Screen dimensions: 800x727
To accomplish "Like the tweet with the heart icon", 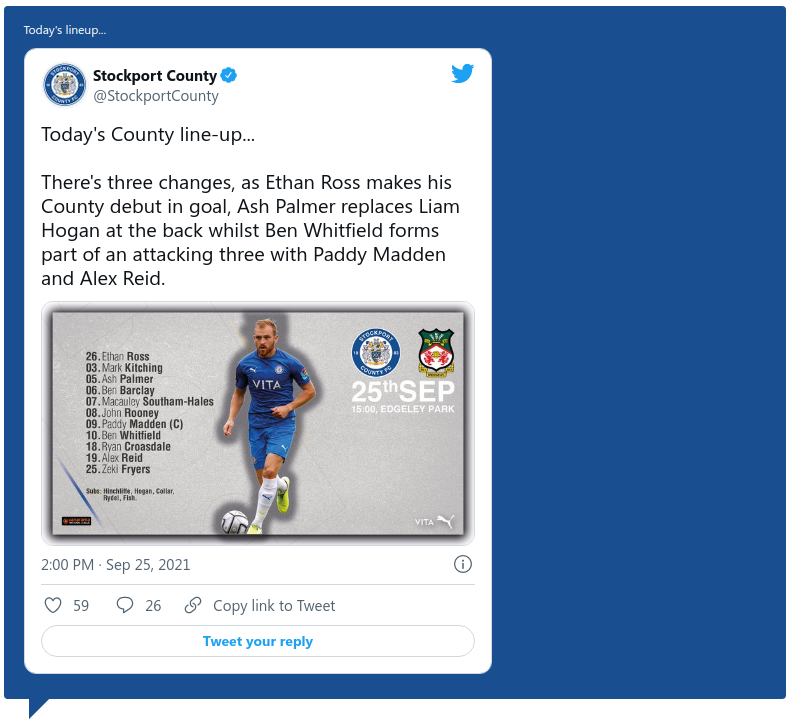I will pyautogui.click(x=54, y=605).
